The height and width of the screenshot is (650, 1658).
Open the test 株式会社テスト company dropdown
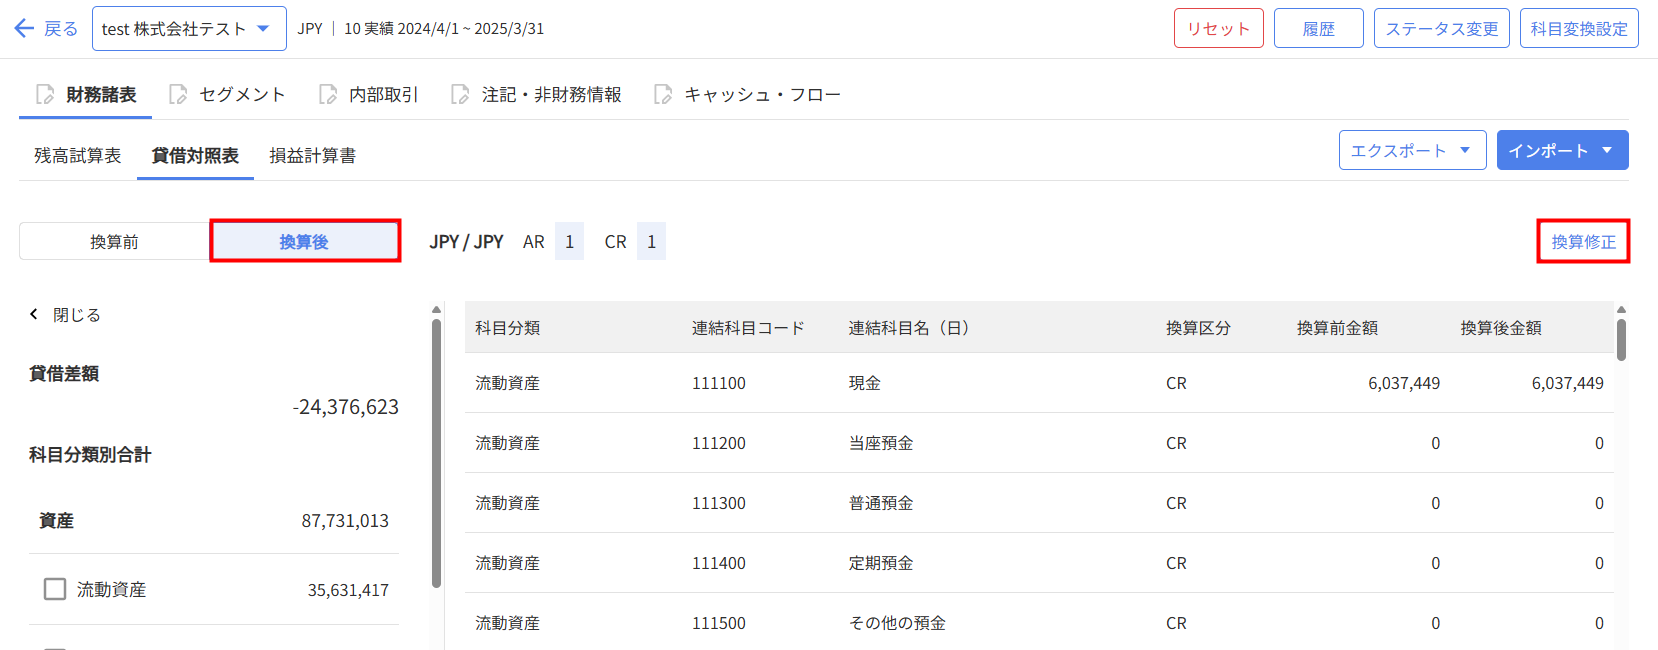point(188,28)
